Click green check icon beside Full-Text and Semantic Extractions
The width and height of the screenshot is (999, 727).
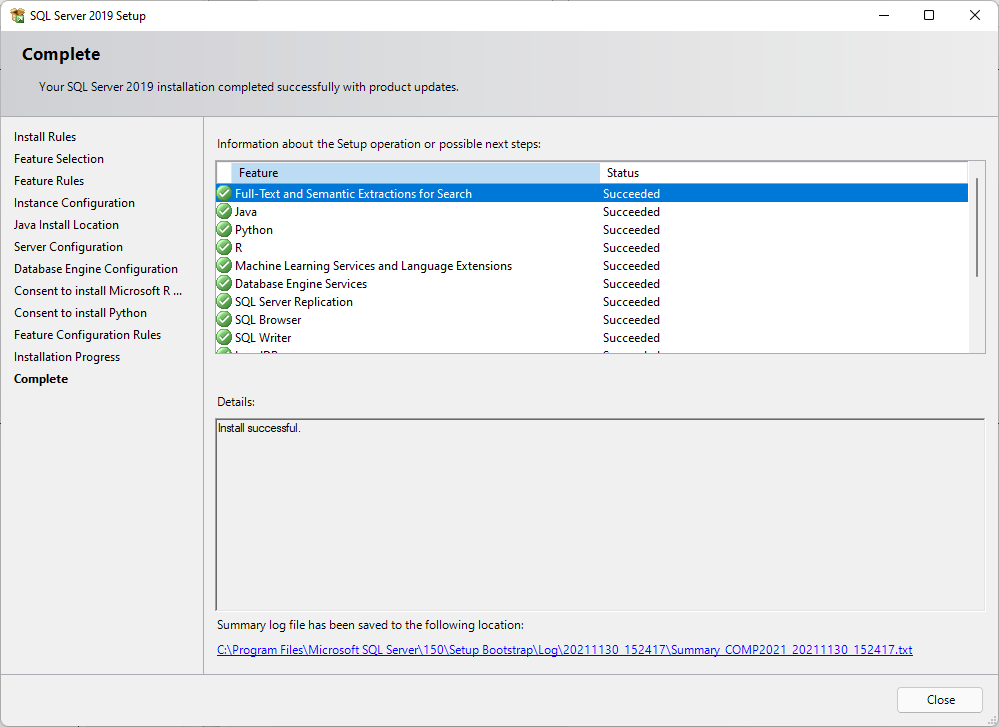224,193
